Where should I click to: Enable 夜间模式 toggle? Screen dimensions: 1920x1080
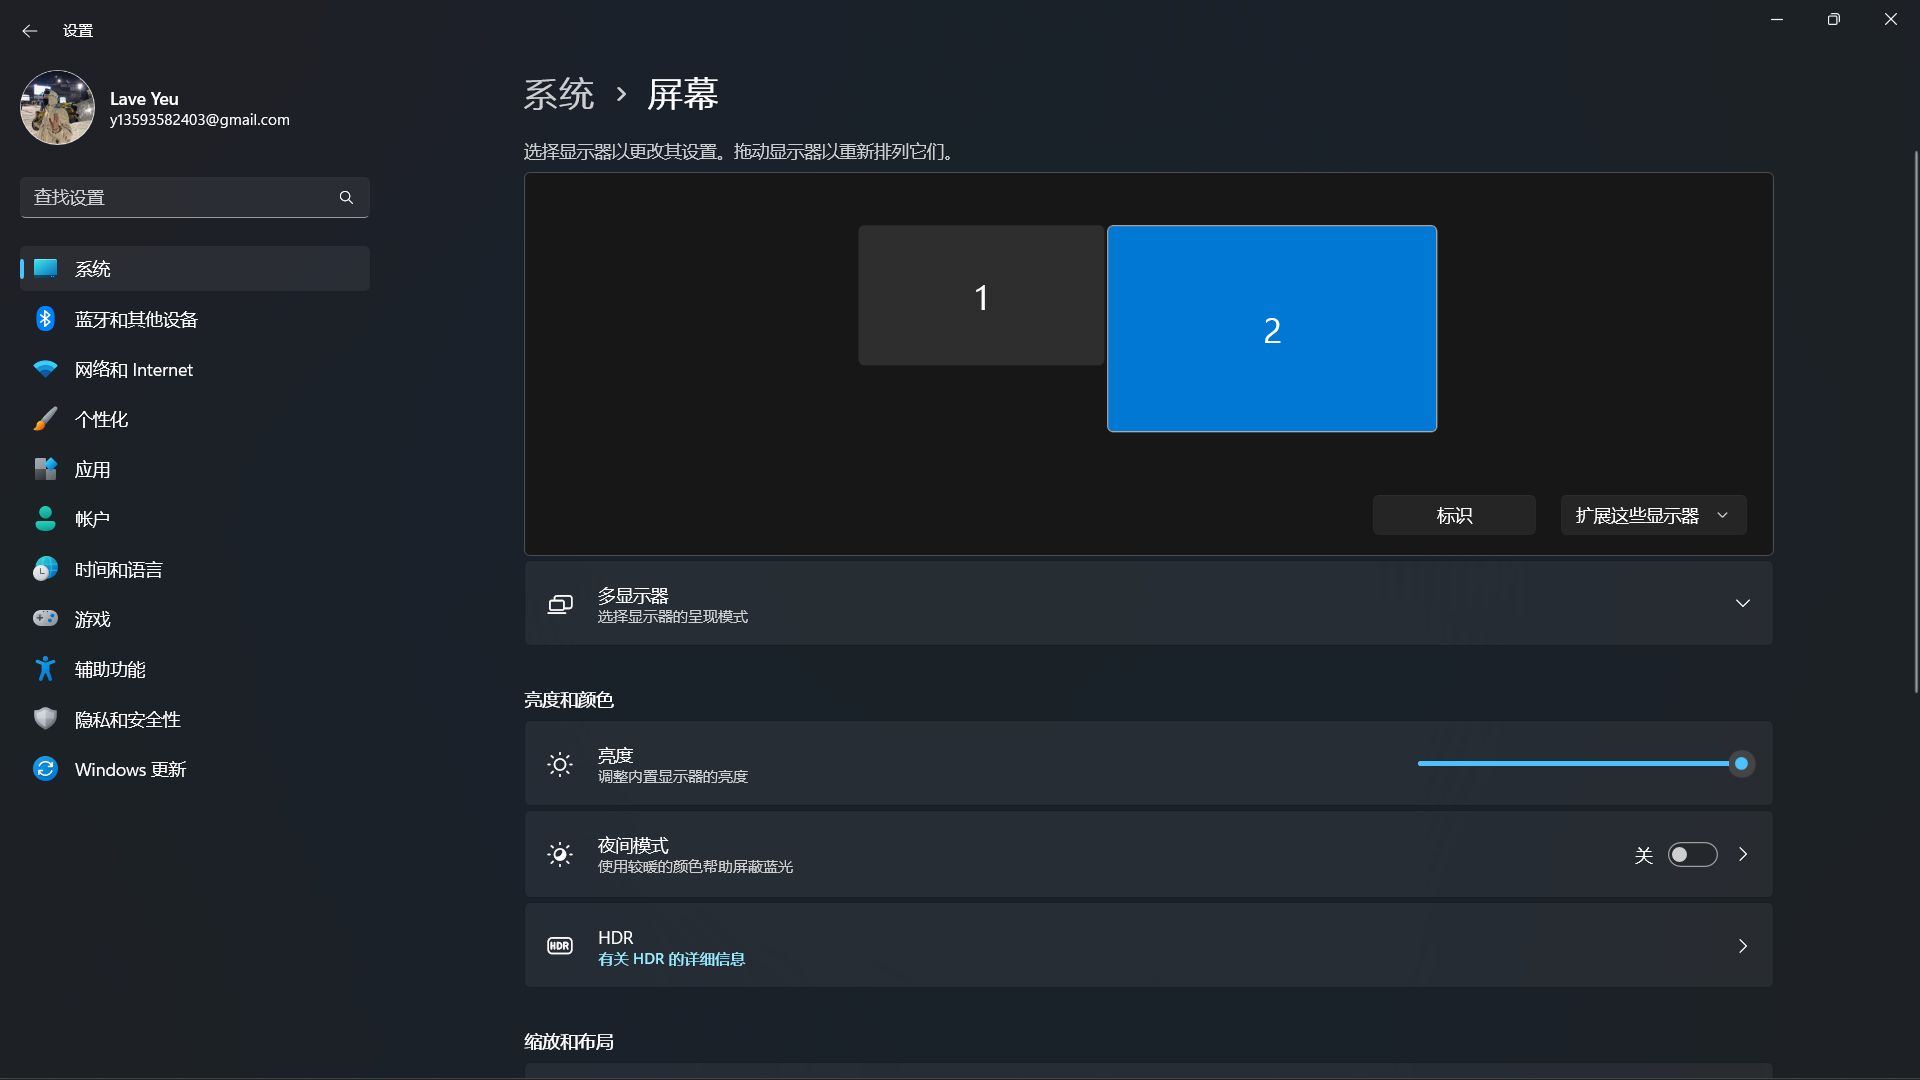point(1693,854)
